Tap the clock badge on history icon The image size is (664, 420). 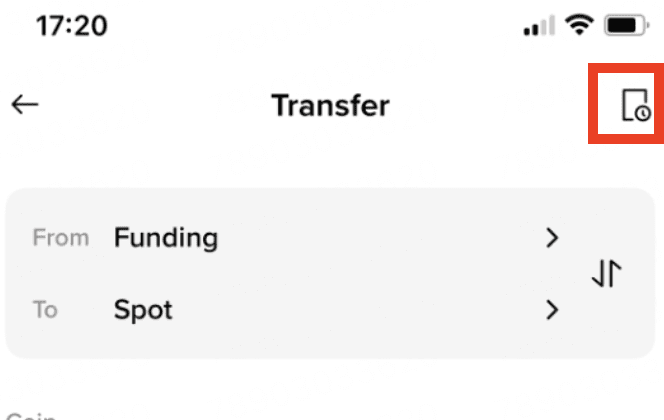click(x=643, y=114)
